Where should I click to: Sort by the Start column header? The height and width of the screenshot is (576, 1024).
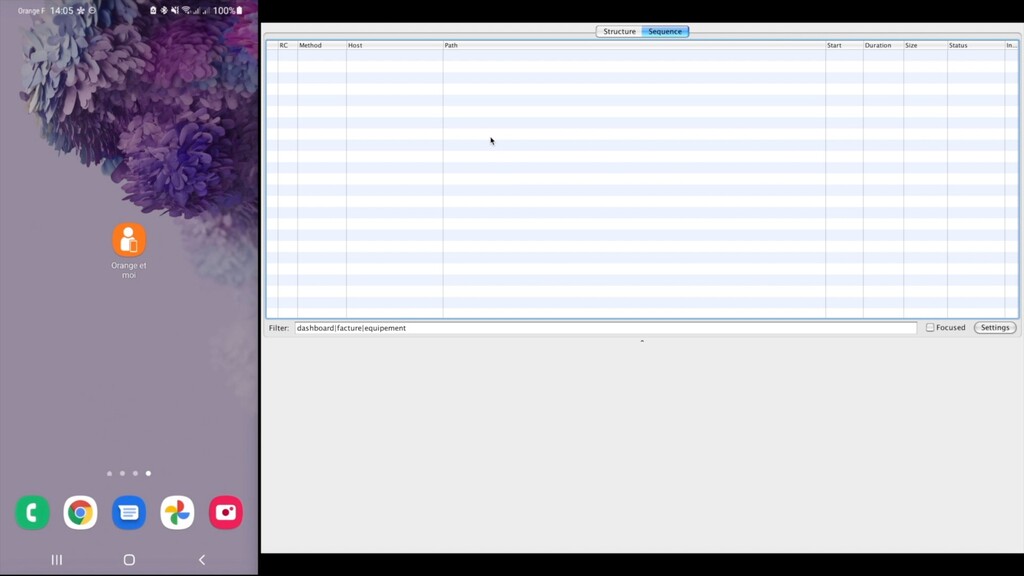tap(844, 45)
